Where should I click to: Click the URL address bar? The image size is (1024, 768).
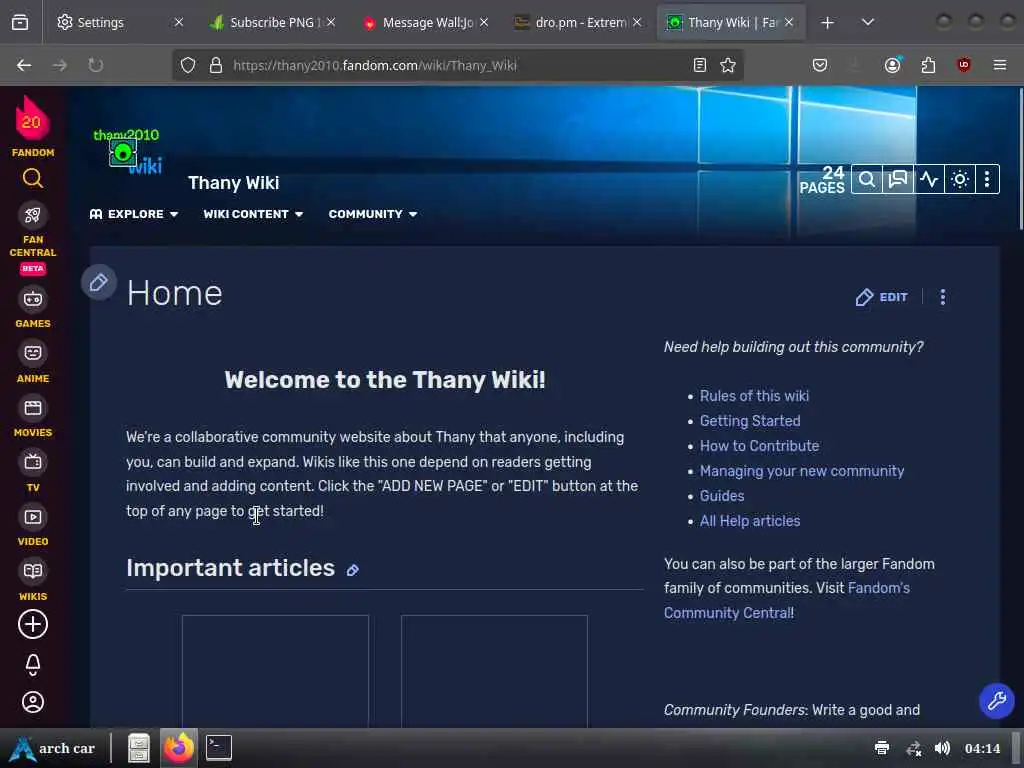click(457, 65)
